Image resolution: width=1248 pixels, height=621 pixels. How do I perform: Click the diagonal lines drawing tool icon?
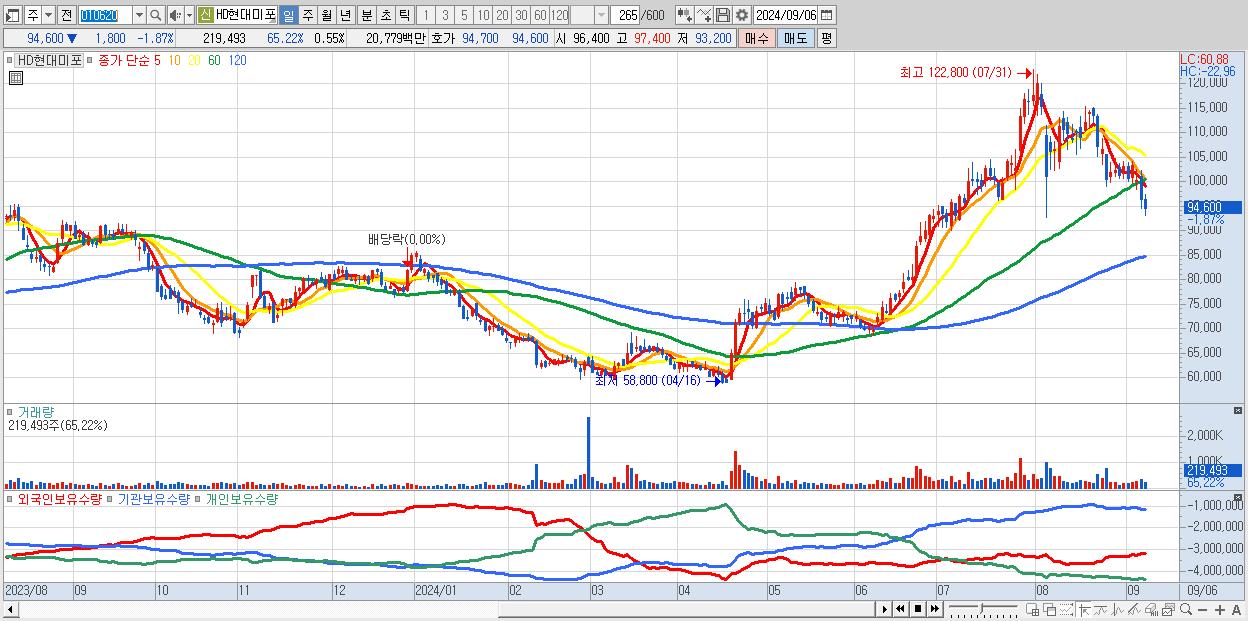1134,609
